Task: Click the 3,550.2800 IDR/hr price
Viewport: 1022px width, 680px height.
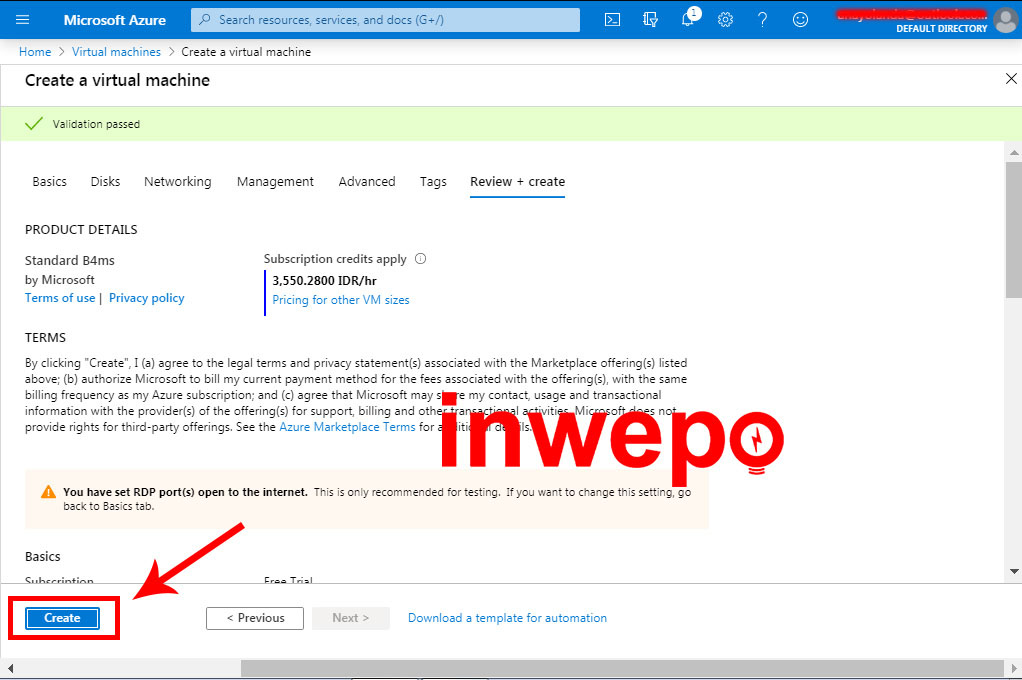Action: click(325, 280)
